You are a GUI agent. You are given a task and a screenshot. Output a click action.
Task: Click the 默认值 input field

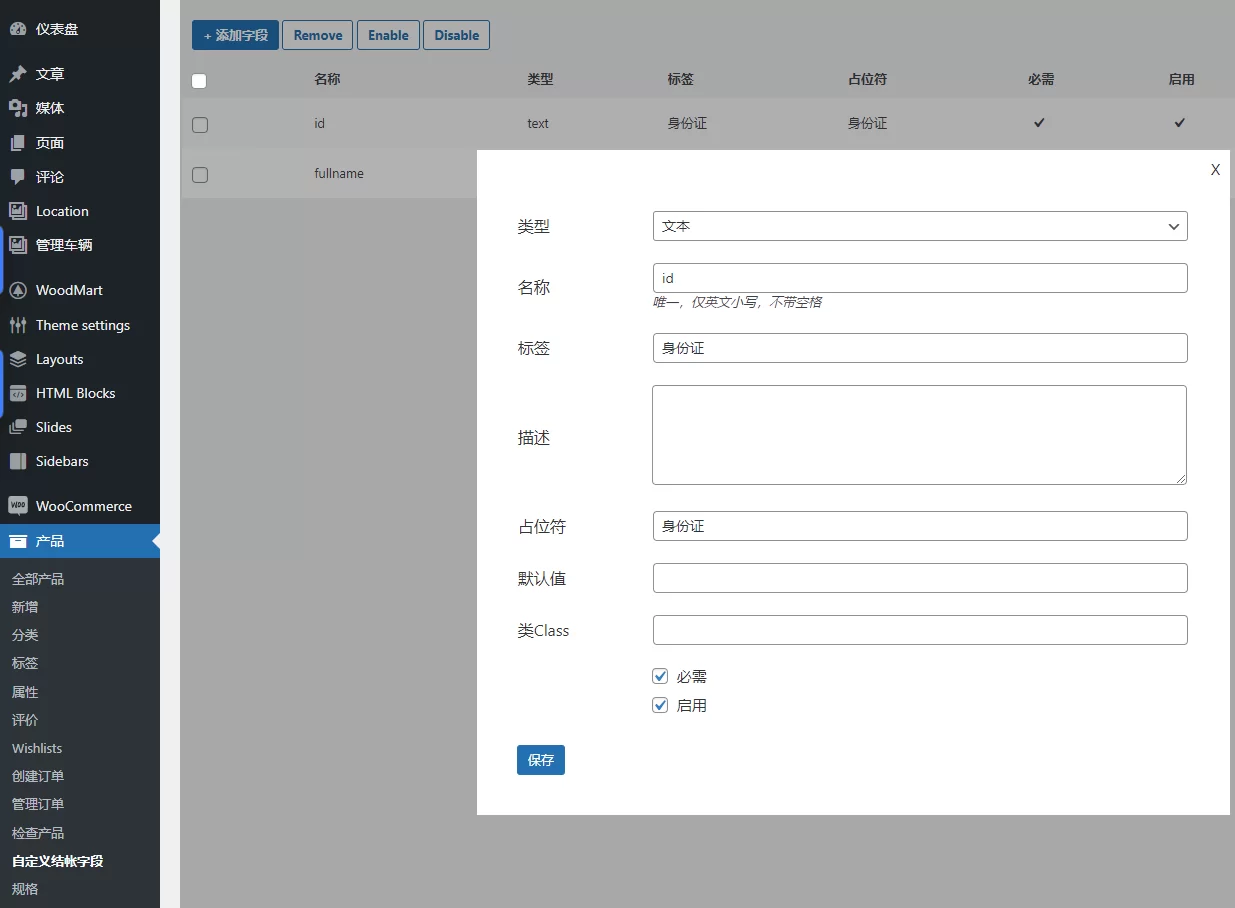click(x=920, y=578)
